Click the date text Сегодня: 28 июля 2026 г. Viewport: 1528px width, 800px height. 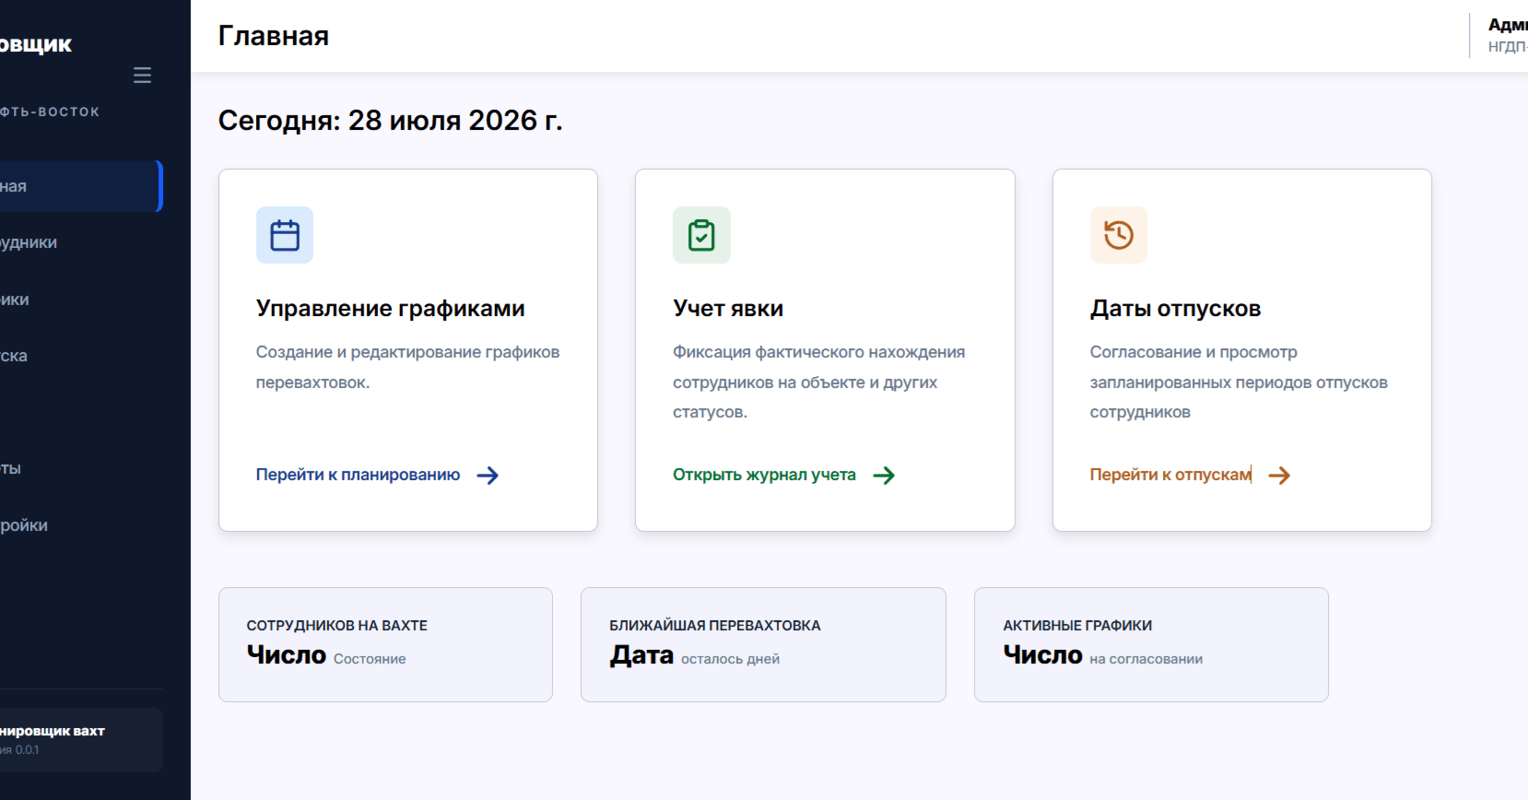390,120
